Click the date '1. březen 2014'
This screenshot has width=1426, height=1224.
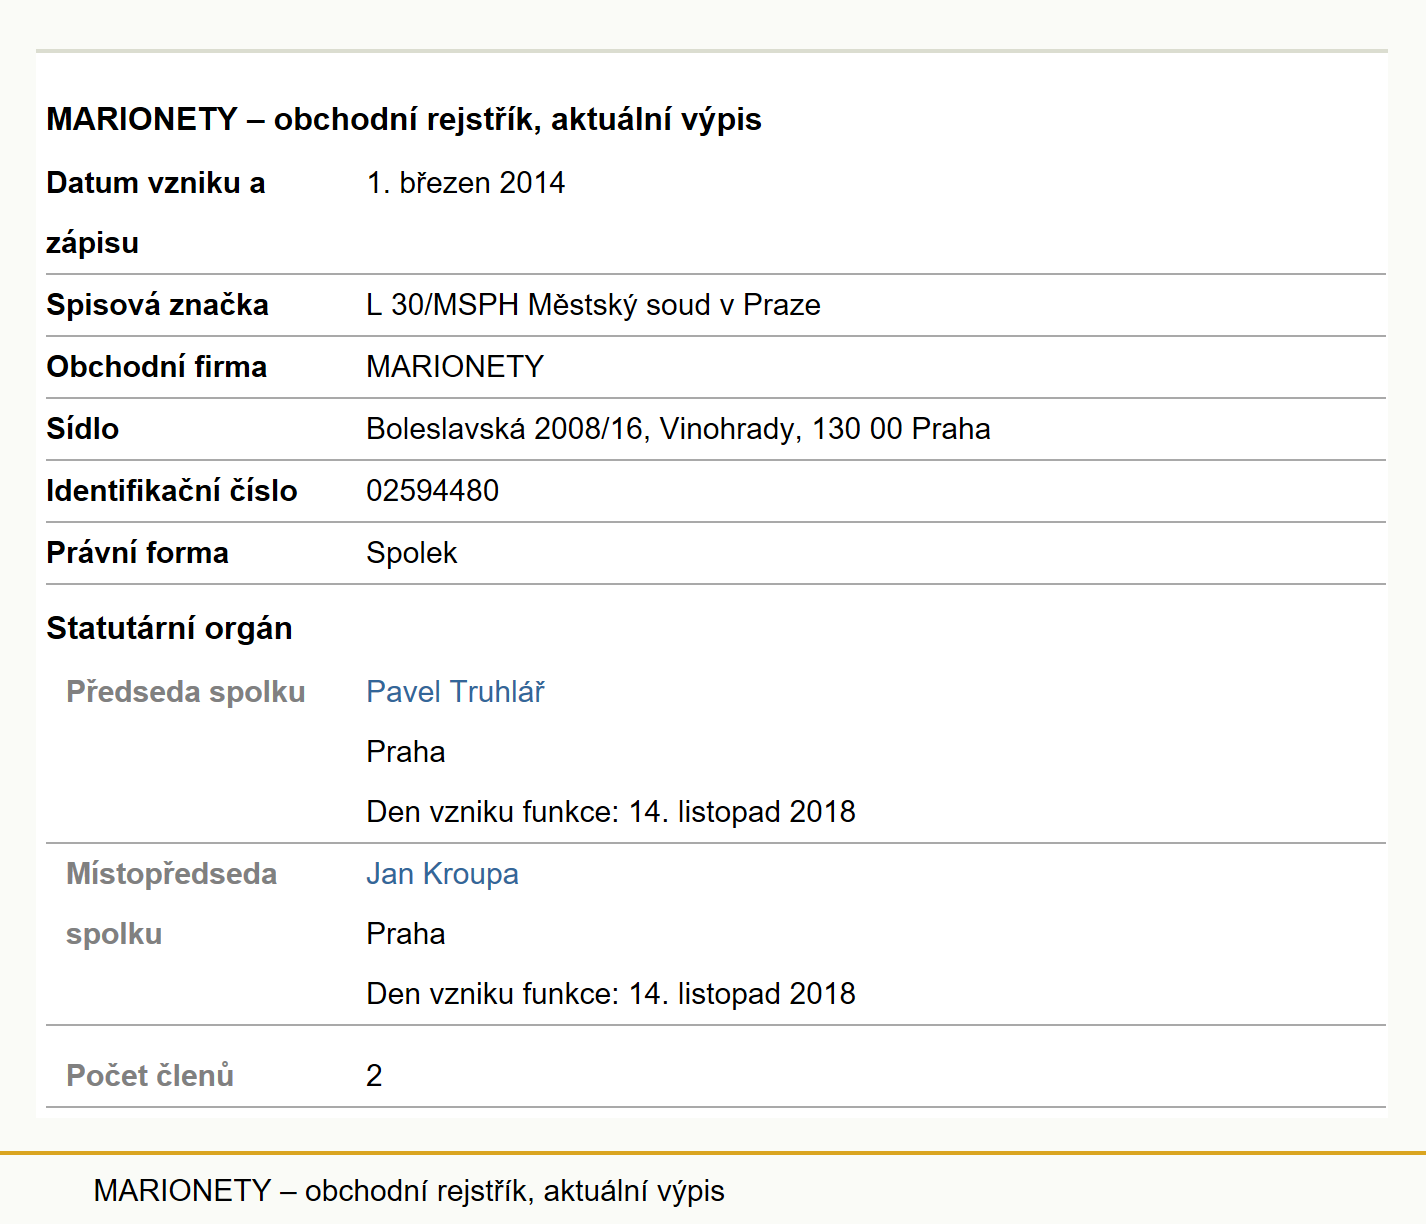coord(465,182)
